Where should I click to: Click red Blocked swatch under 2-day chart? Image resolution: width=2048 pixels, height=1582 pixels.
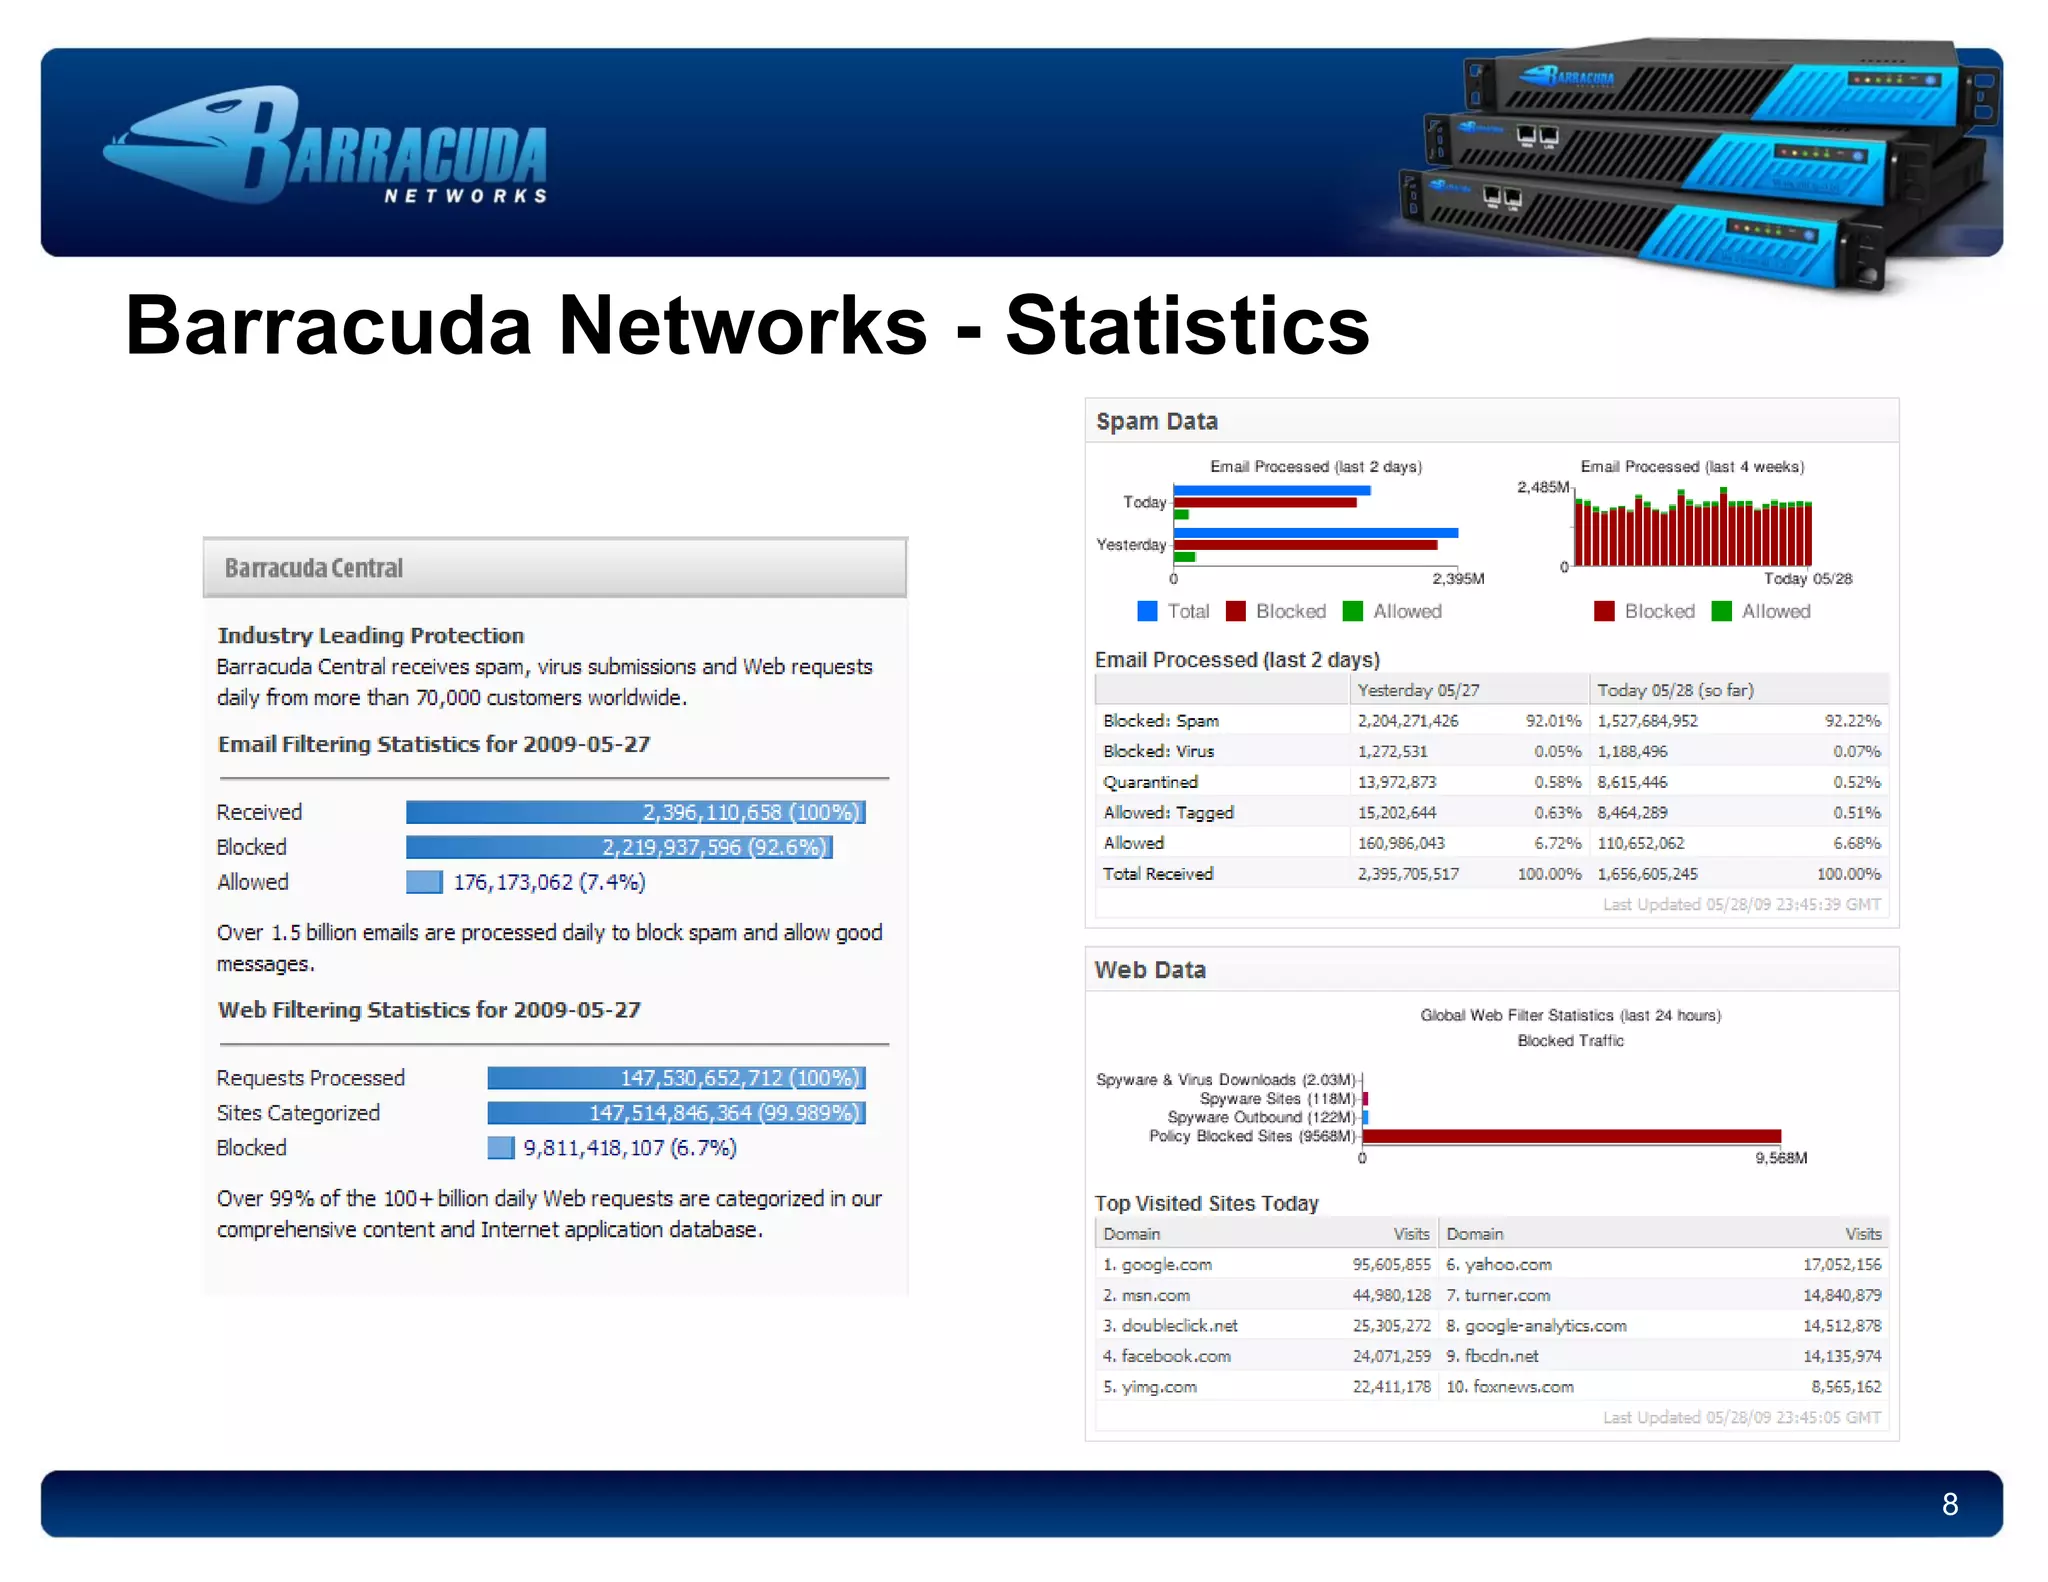click(x=1236, y=611)
